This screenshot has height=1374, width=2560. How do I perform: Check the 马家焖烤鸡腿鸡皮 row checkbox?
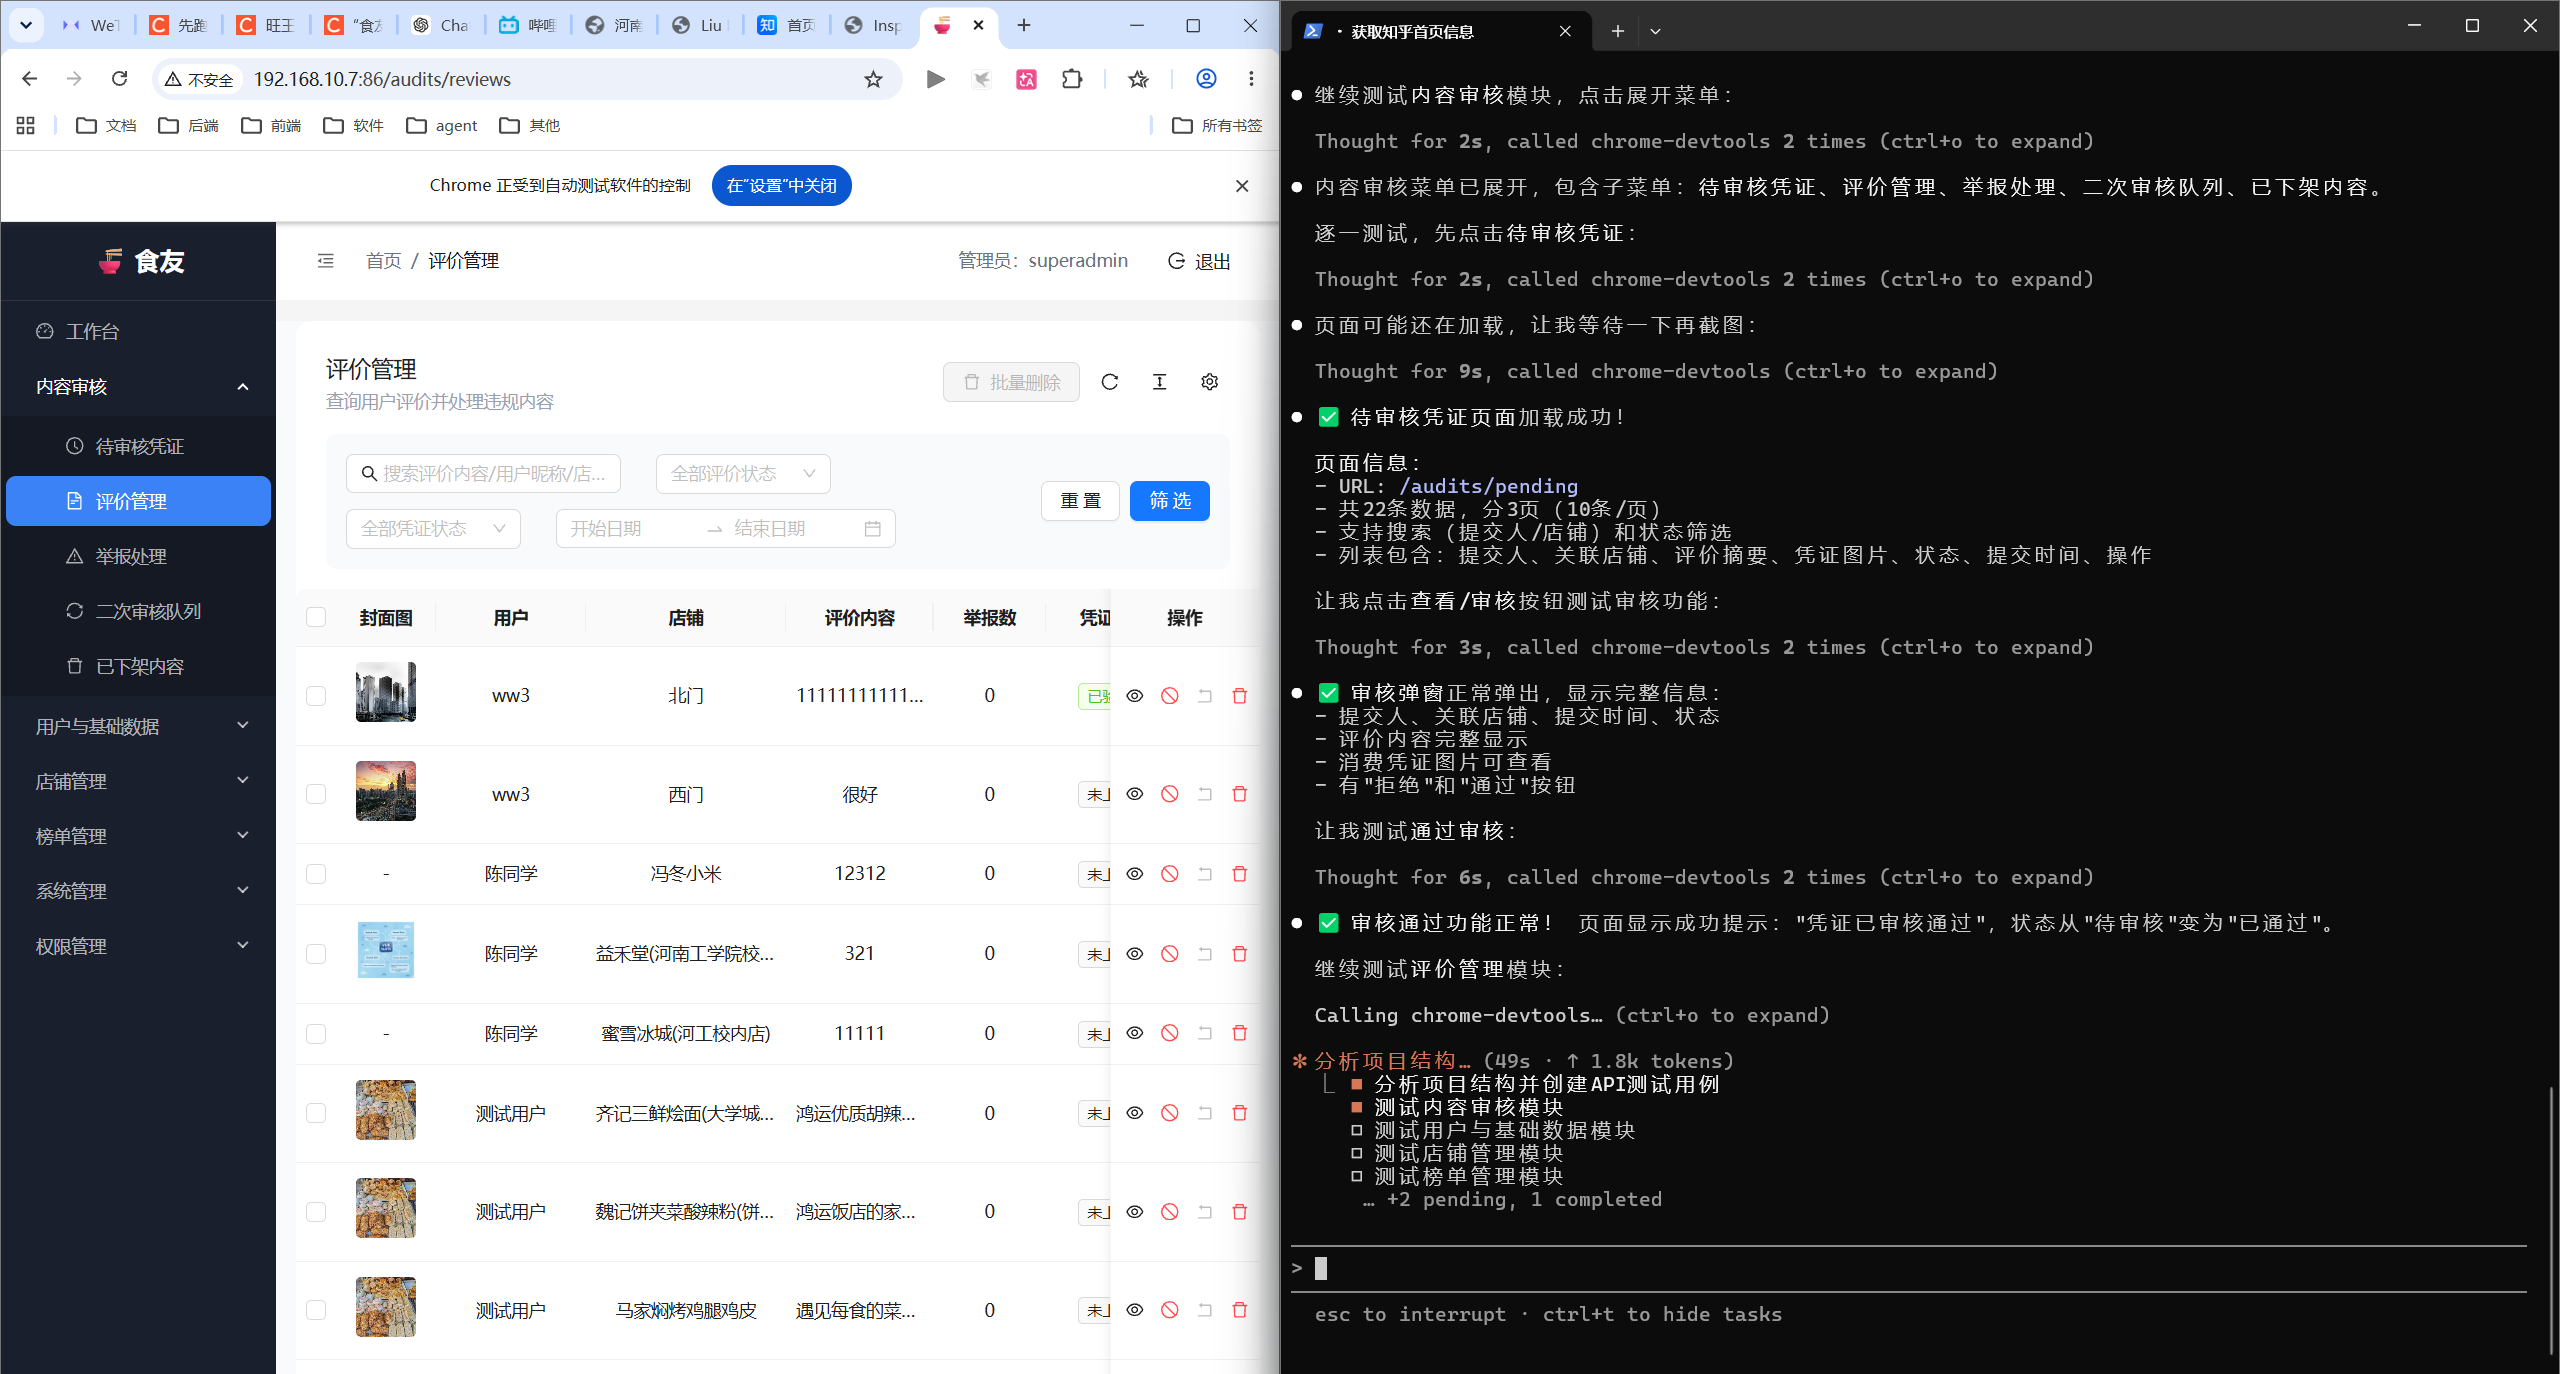tap(316, 1310)
